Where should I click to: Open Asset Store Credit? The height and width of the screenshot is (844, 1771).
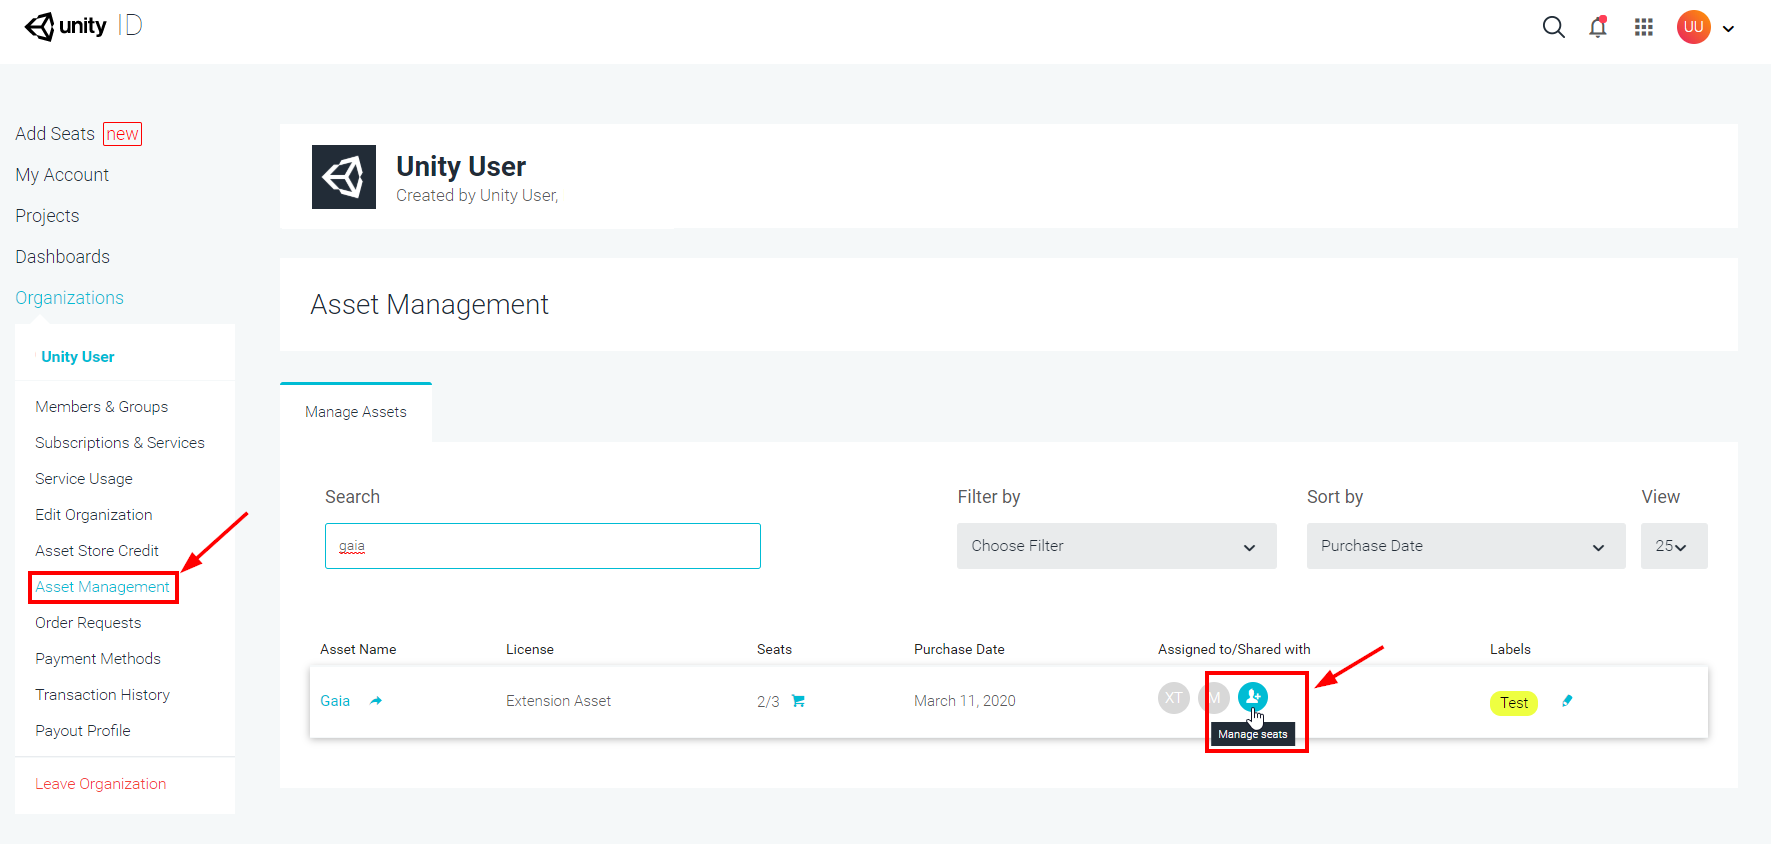click(x=97, y=551)
